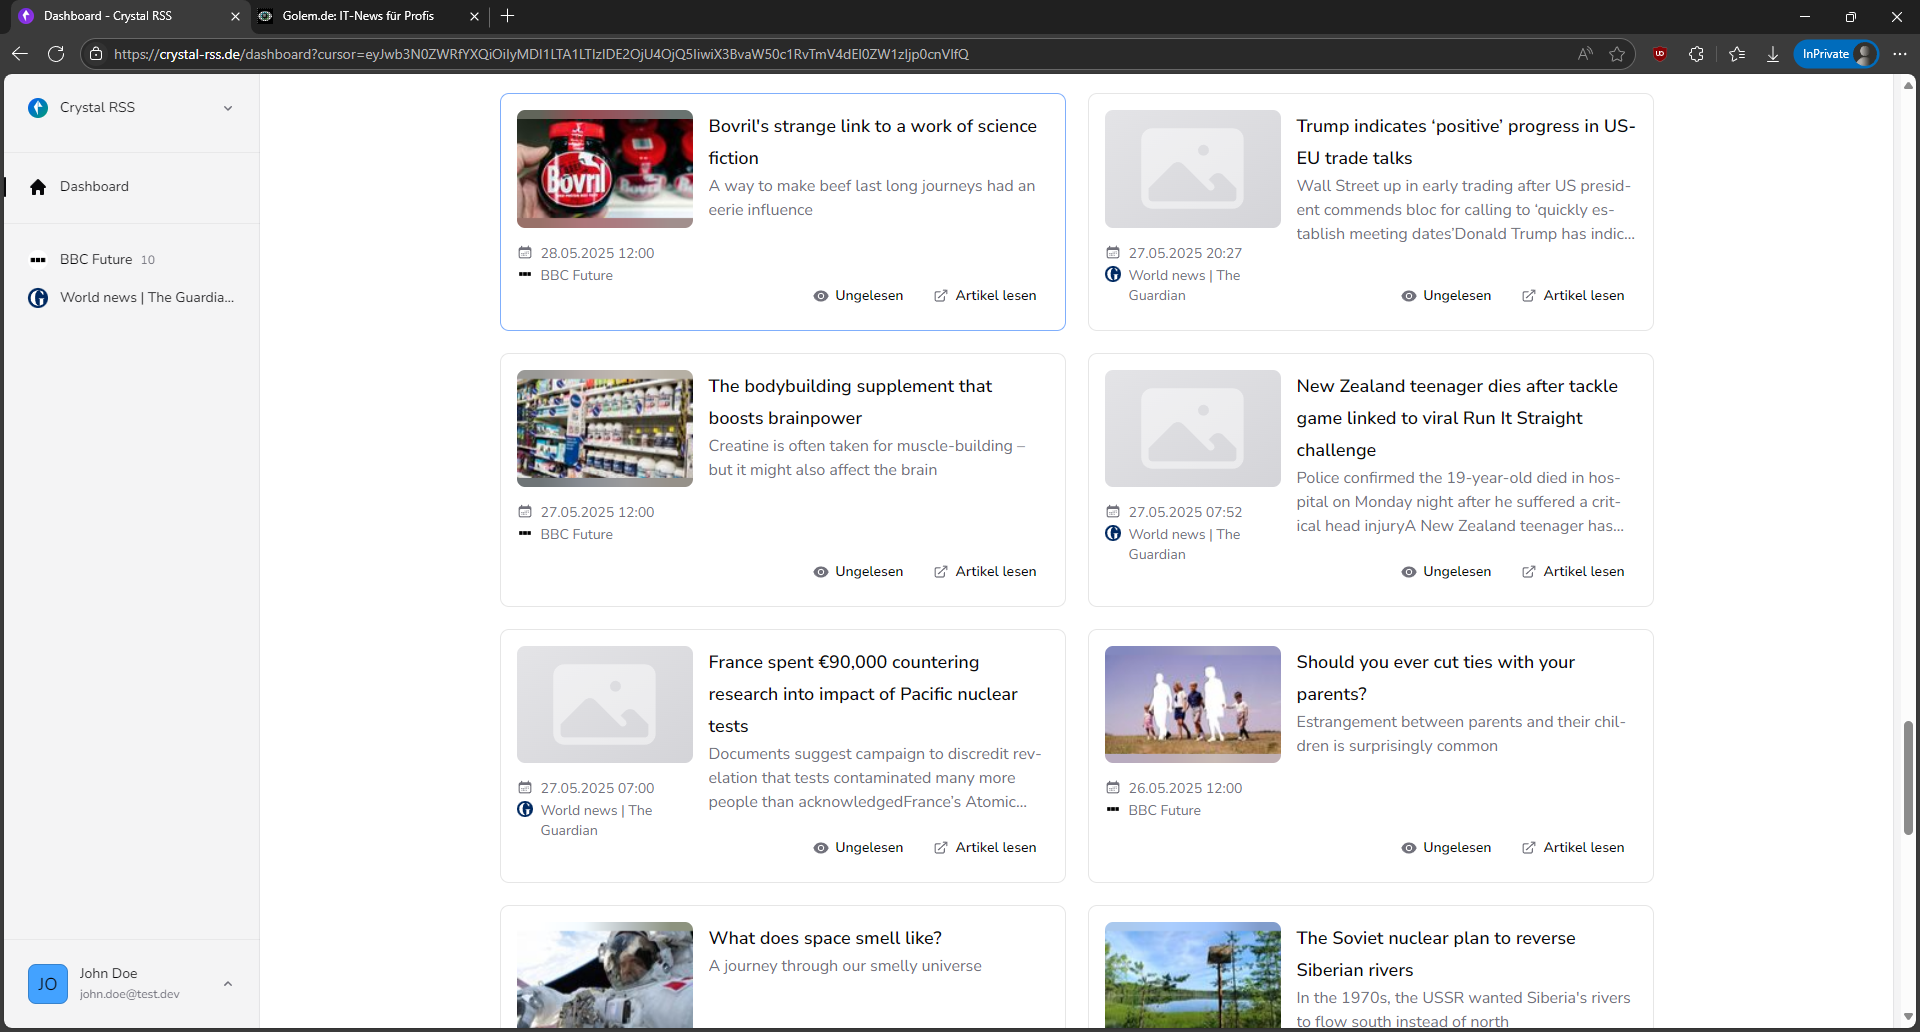Image resolution: width=1920 pixels, height=1032 pixels.
Task: Click the BBC Future feed icon in sidebar
Action: pos(38,260)
